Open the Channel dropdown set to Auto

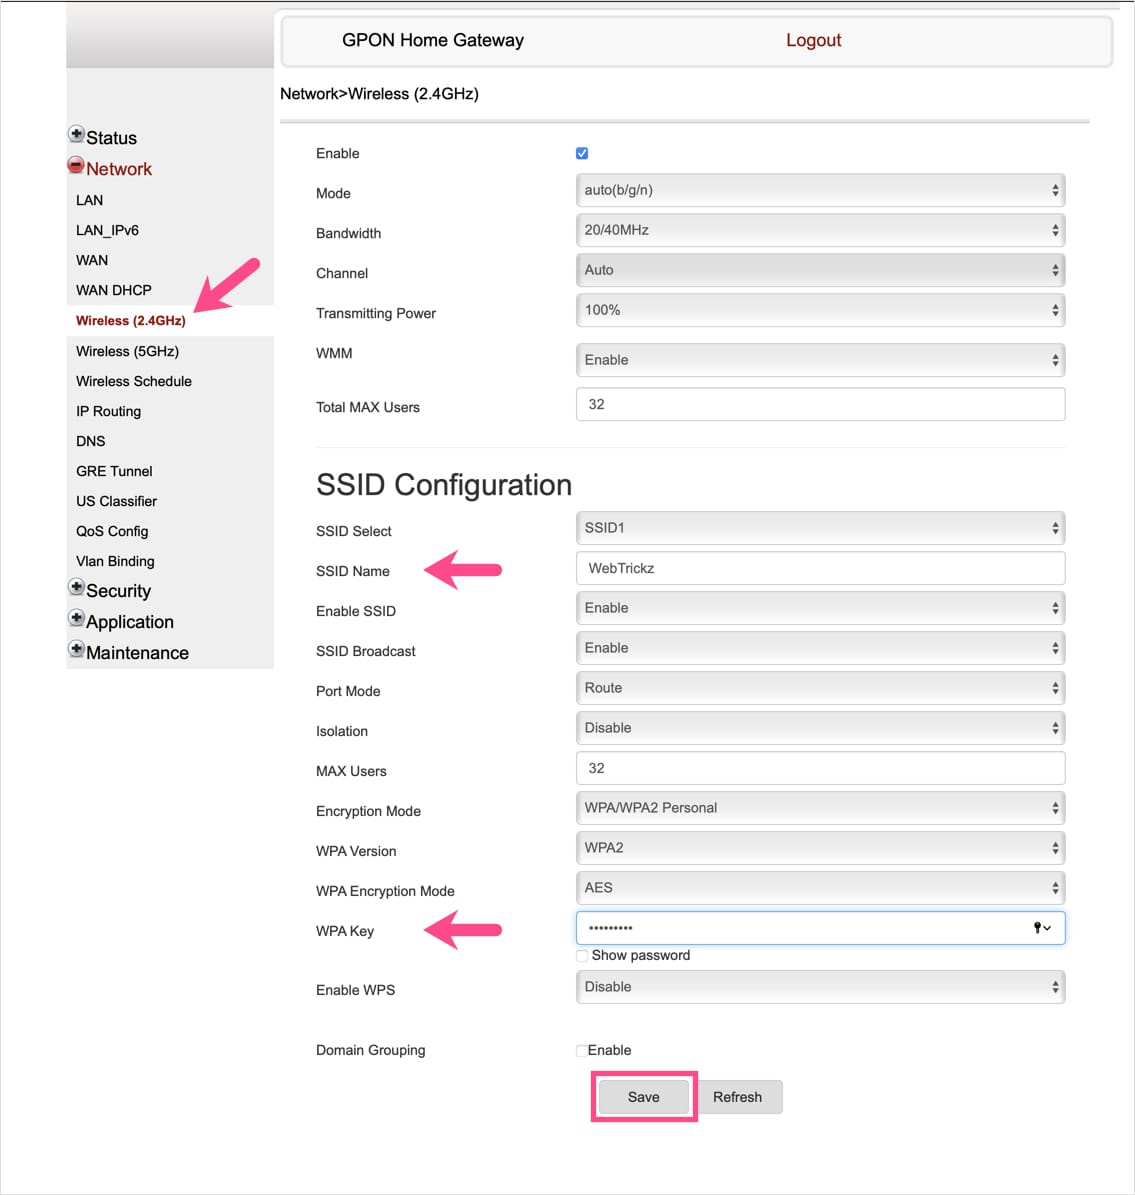pyautogui.click(x=820, y=271)
